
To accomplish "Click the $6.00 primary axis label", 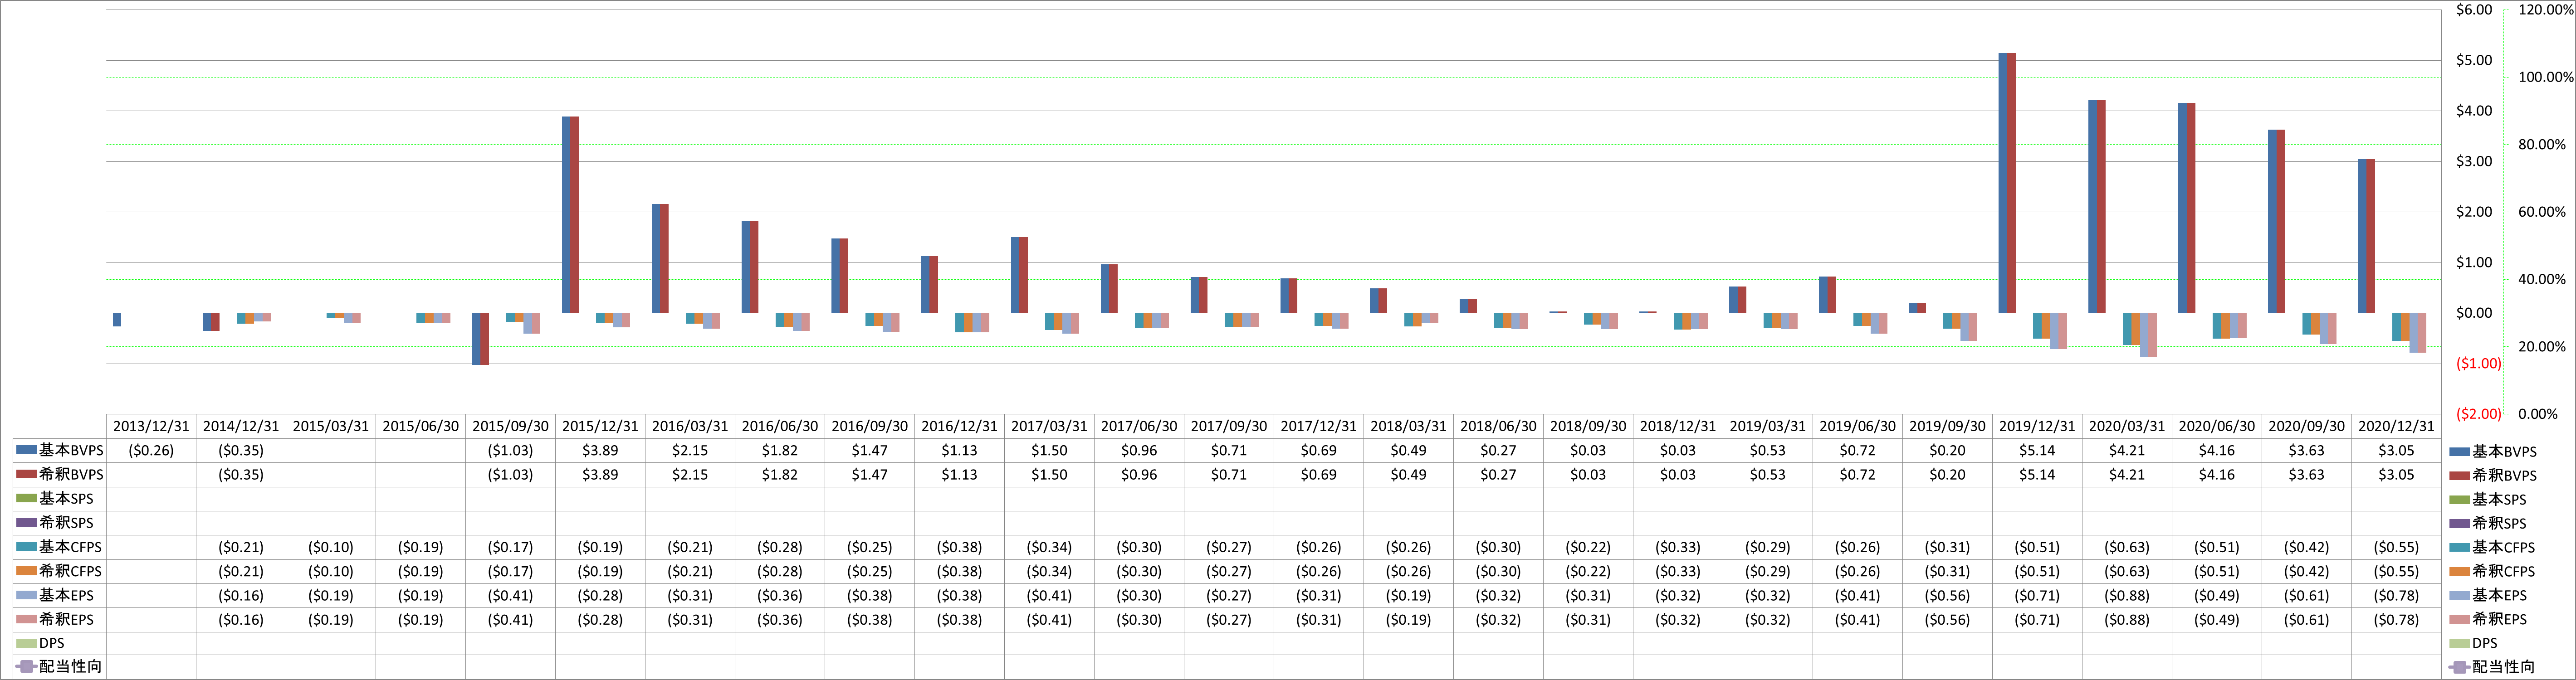I will coord(2474,10).
